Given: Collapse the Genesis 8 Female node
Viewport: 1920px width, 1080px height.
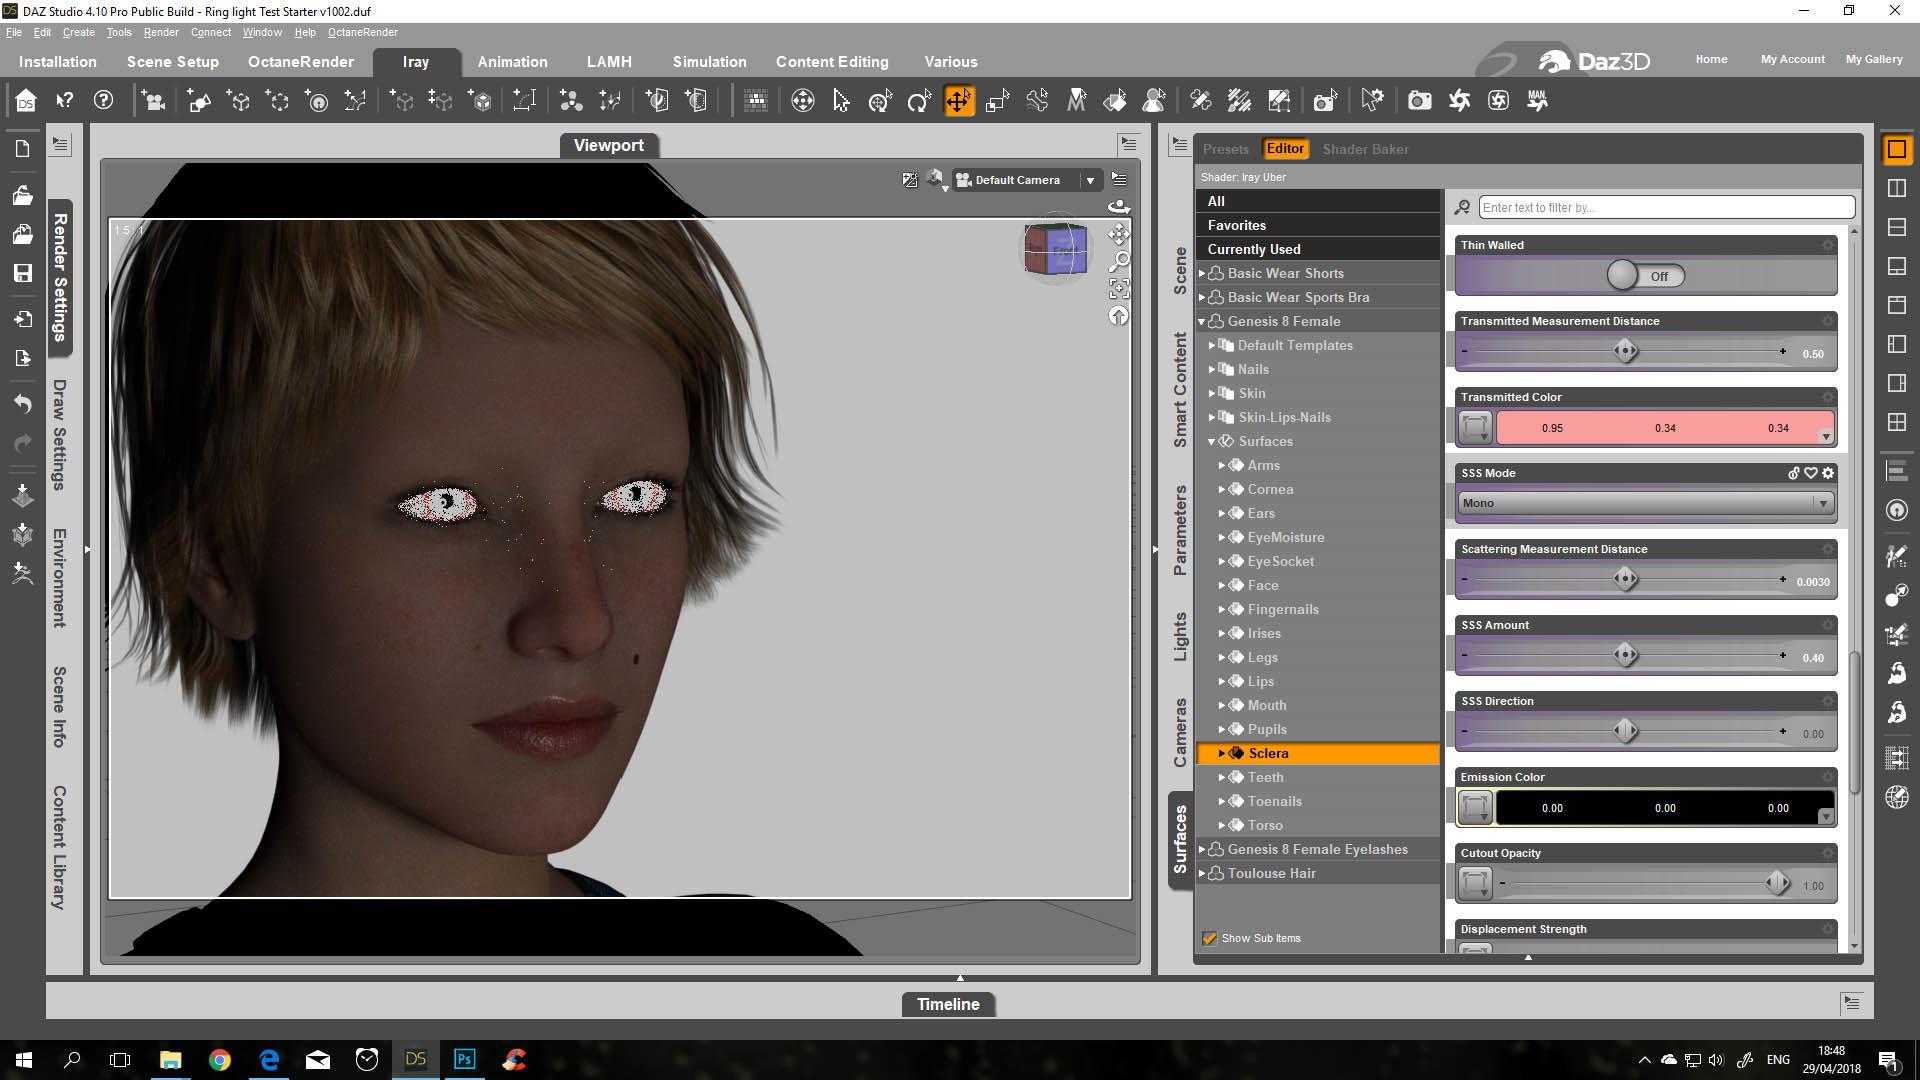Looking at the screenshot, I should point(1202,321).
